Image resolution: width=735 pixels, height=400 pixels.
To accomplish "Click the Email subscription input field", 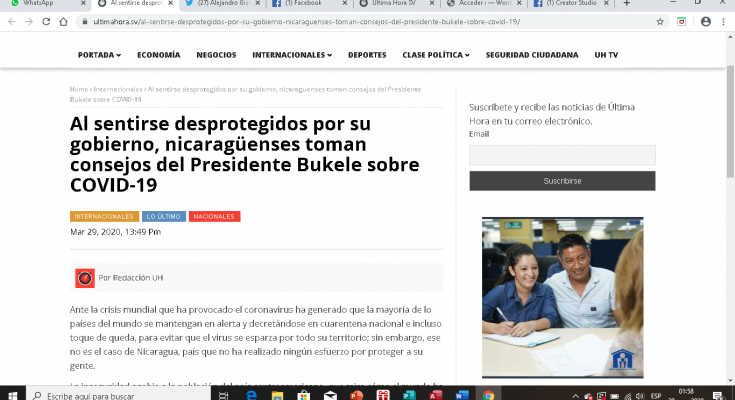I will coord(562,155).
